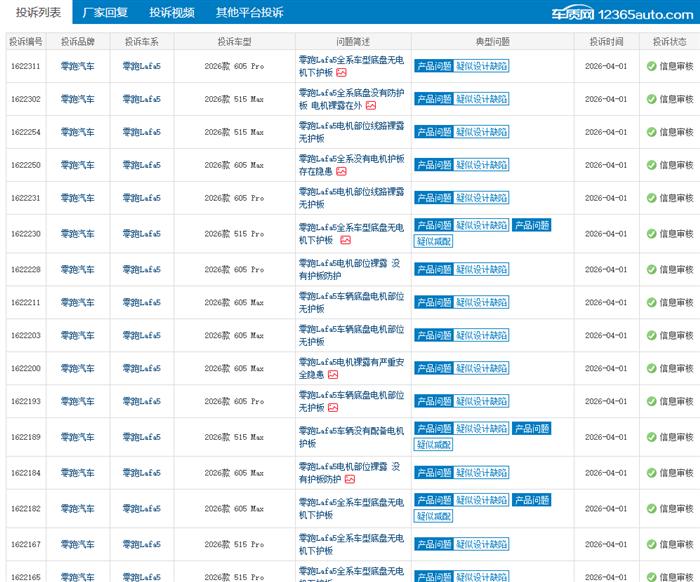The width and height of the screenshot is (700, 582).
Task: Switch to the 厂家回复 tab
Action: tap(105, 13)
